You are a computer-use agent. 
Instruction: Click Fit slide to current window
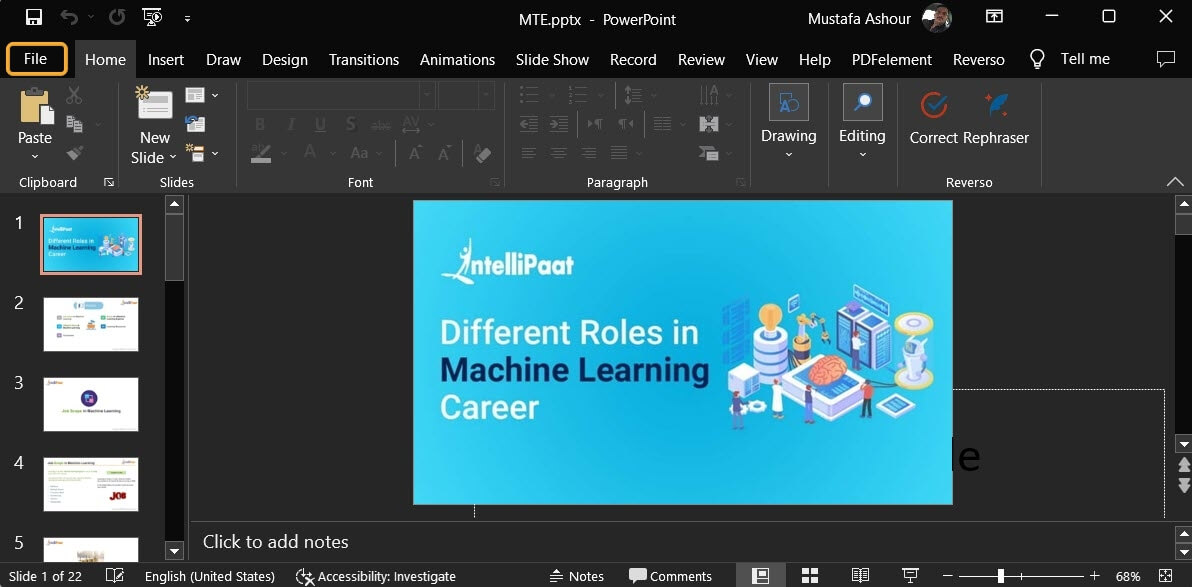(x=1166, y=575)
